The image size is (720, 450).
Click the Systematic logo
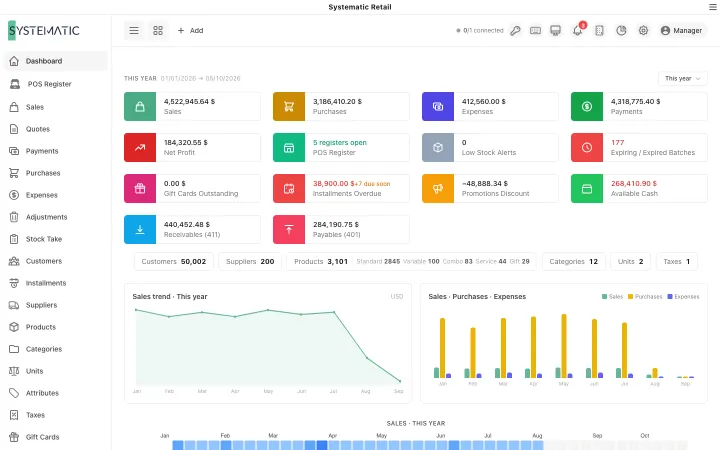44,30
